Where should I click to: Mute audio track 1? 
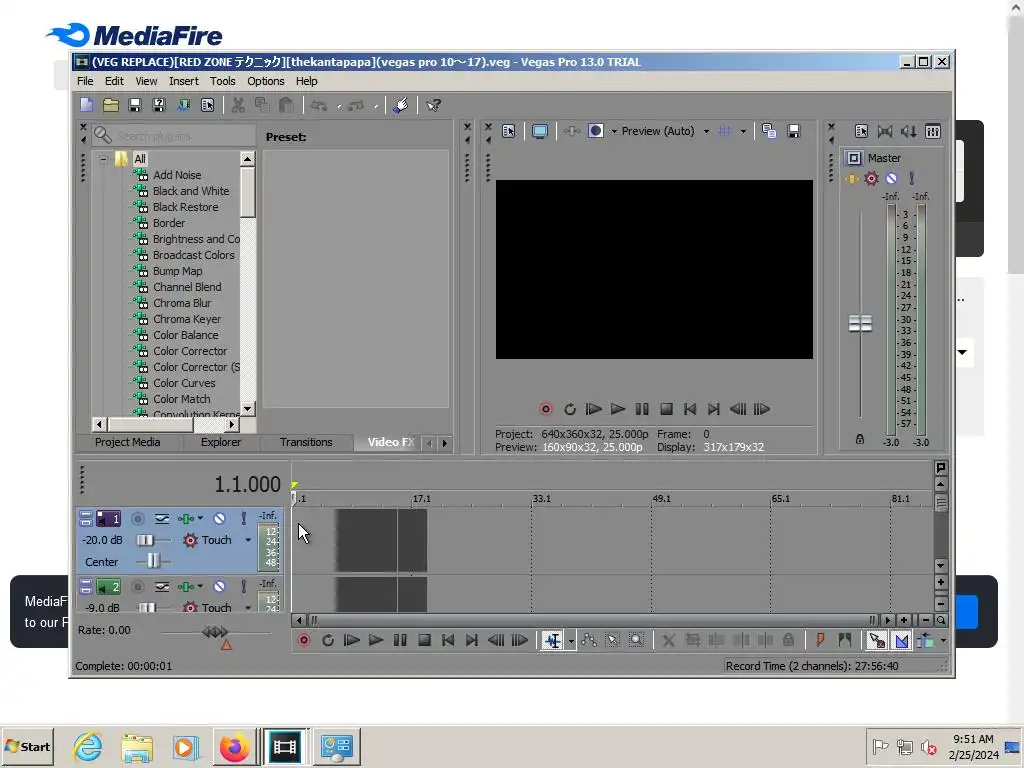[x=220, y=519]
